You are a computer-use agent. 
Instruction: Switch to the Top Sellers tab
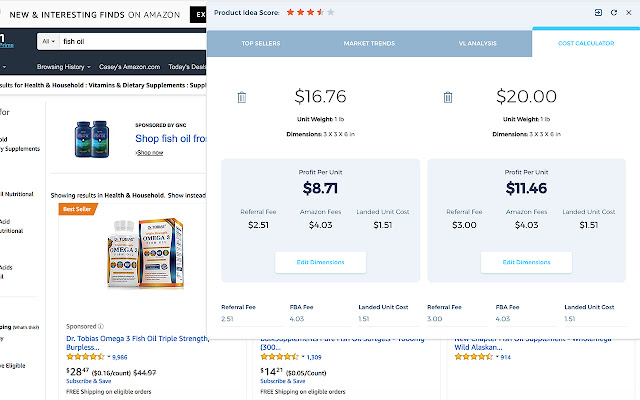pos(260,44)
